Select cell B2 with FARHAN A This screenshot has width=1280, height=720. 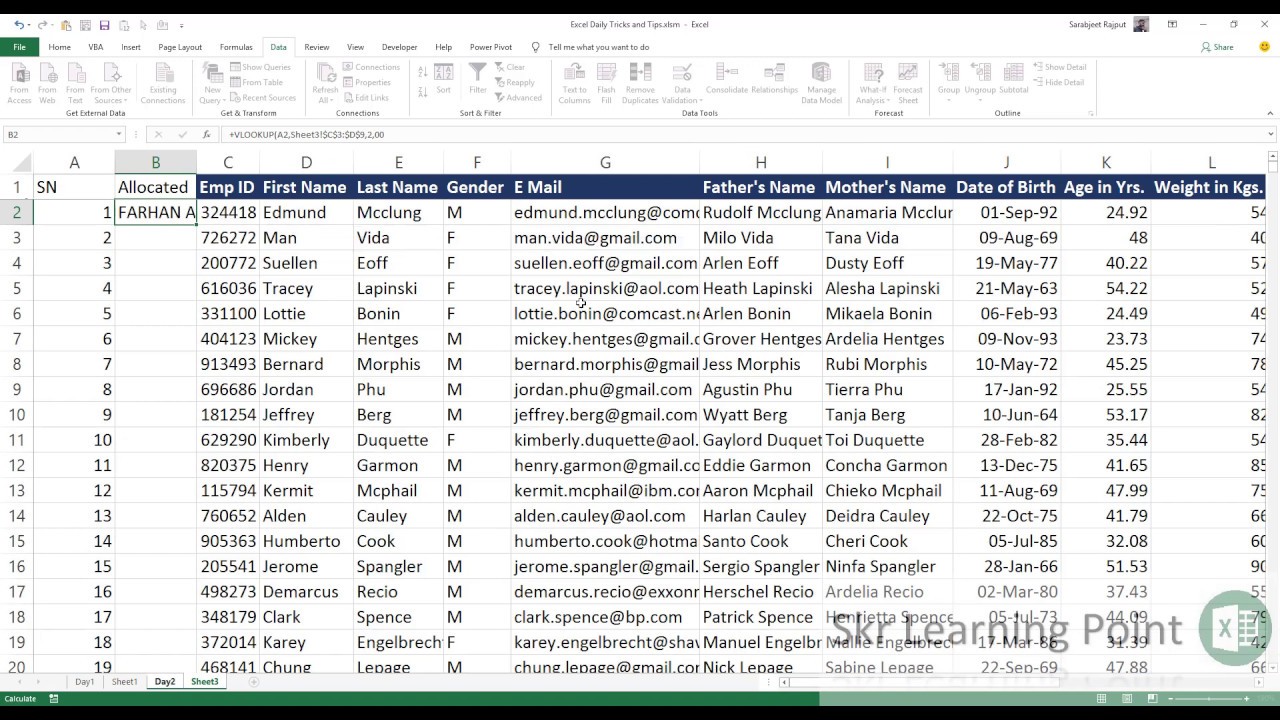tap(155, 212)
